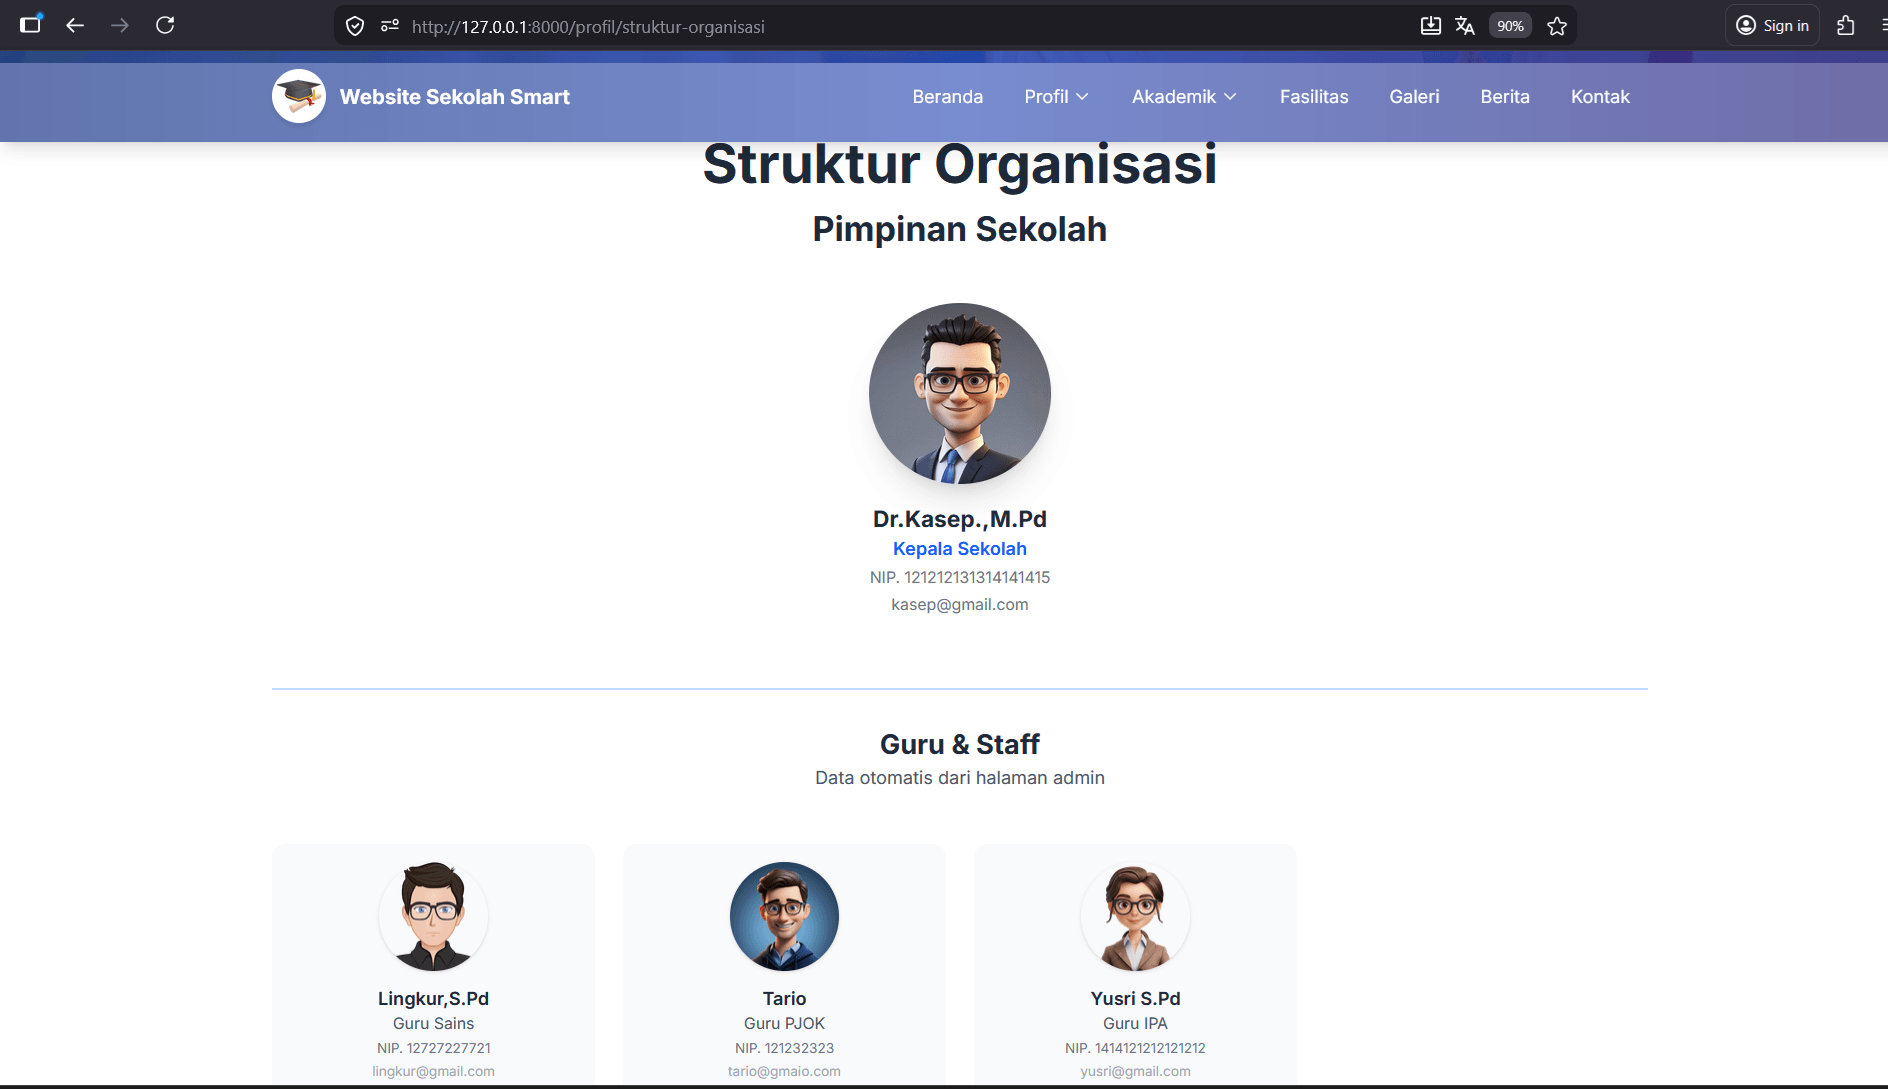This screenshot has width=1888, height=1089.
Task: Open the tab overview icon in the browser
Action: point(31,25)
